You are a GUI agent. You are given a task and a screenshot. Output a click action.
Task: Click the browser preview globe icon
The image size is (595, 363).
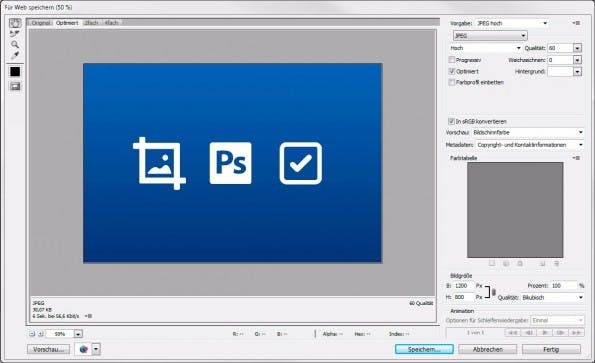click(x=84, y=349)
